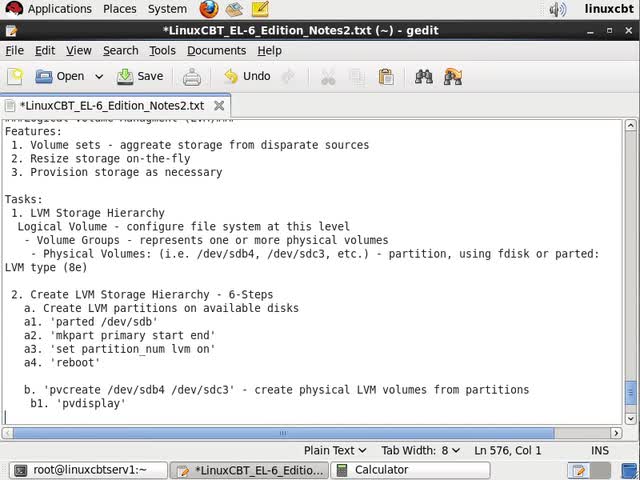Click the linuxcbt user name in panel

pyautogui.click(x=609, y=9)
